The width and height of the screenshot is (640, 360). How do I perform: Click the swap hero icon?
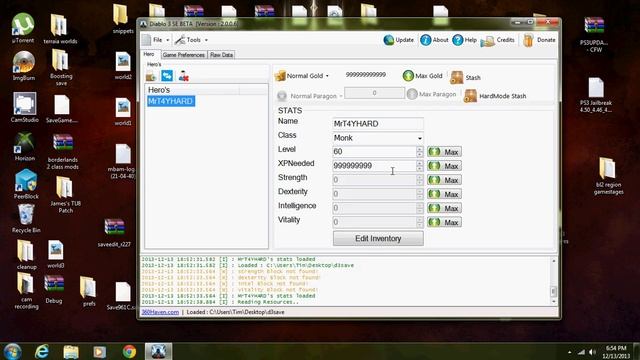(167, 76)
